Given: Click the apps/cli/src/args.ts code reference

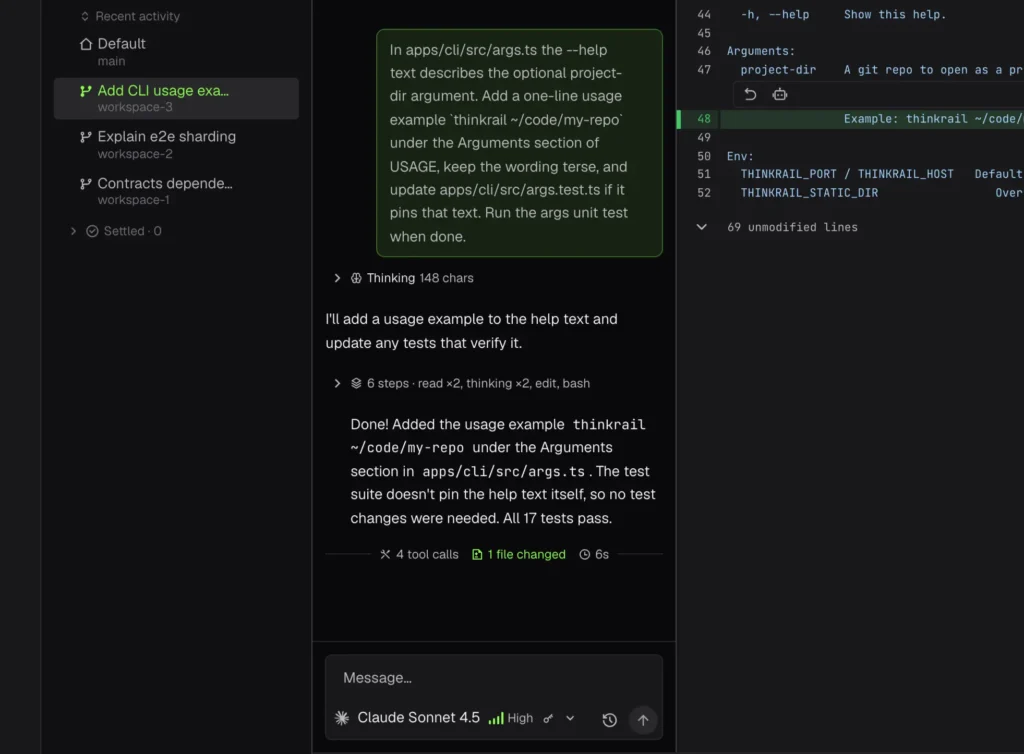Looking at the screenshot, I should pyautogui.click(x=504, y=471).
